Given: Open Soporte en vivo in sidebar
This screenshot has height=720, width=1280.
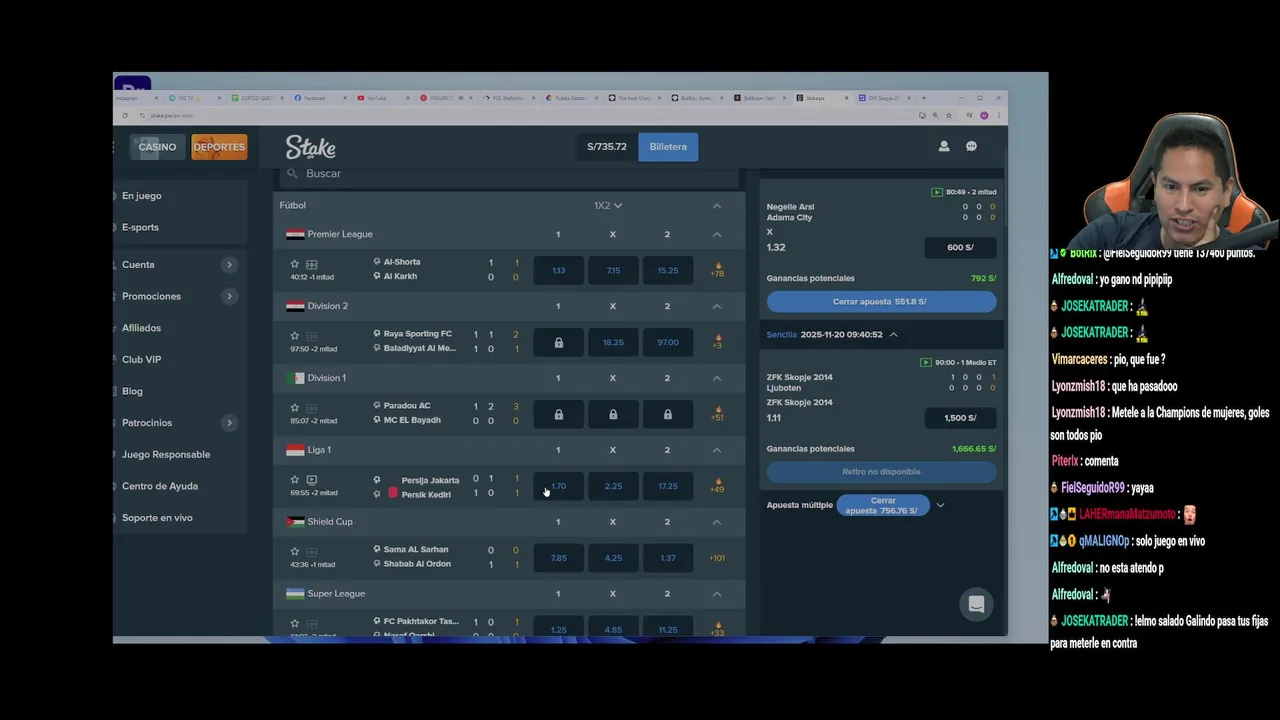Looking at the screenshot, I should pyautogui.click(x=157, y=518).
